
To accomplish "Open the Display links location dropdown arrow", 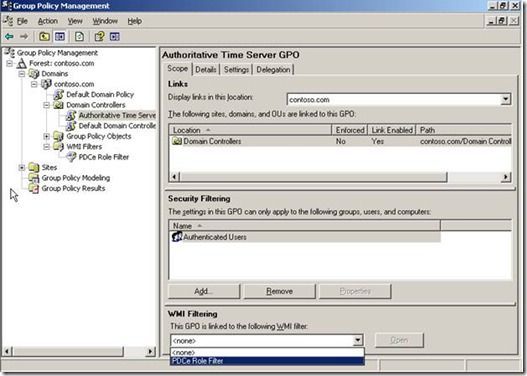I will pos(505,99).
